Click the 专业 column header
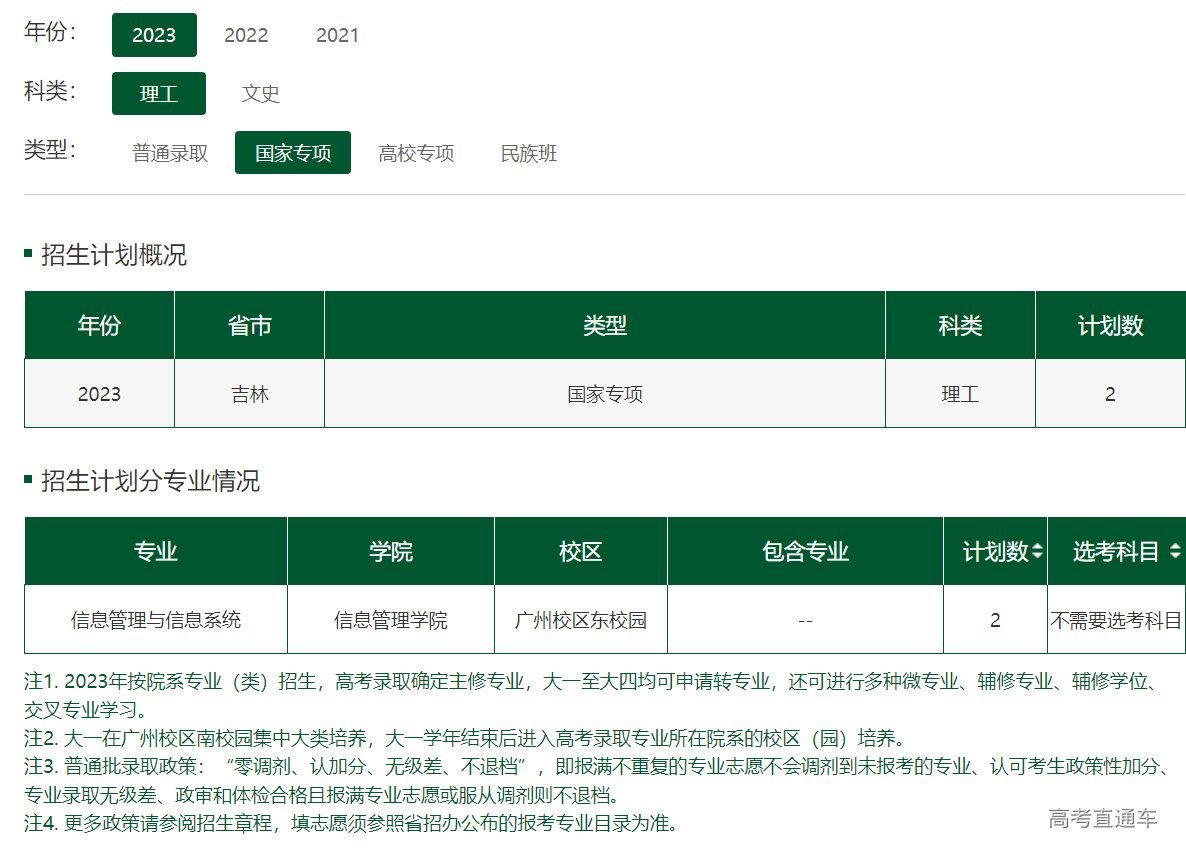Viewport: 1186px width, 858px height. point(155,551)
